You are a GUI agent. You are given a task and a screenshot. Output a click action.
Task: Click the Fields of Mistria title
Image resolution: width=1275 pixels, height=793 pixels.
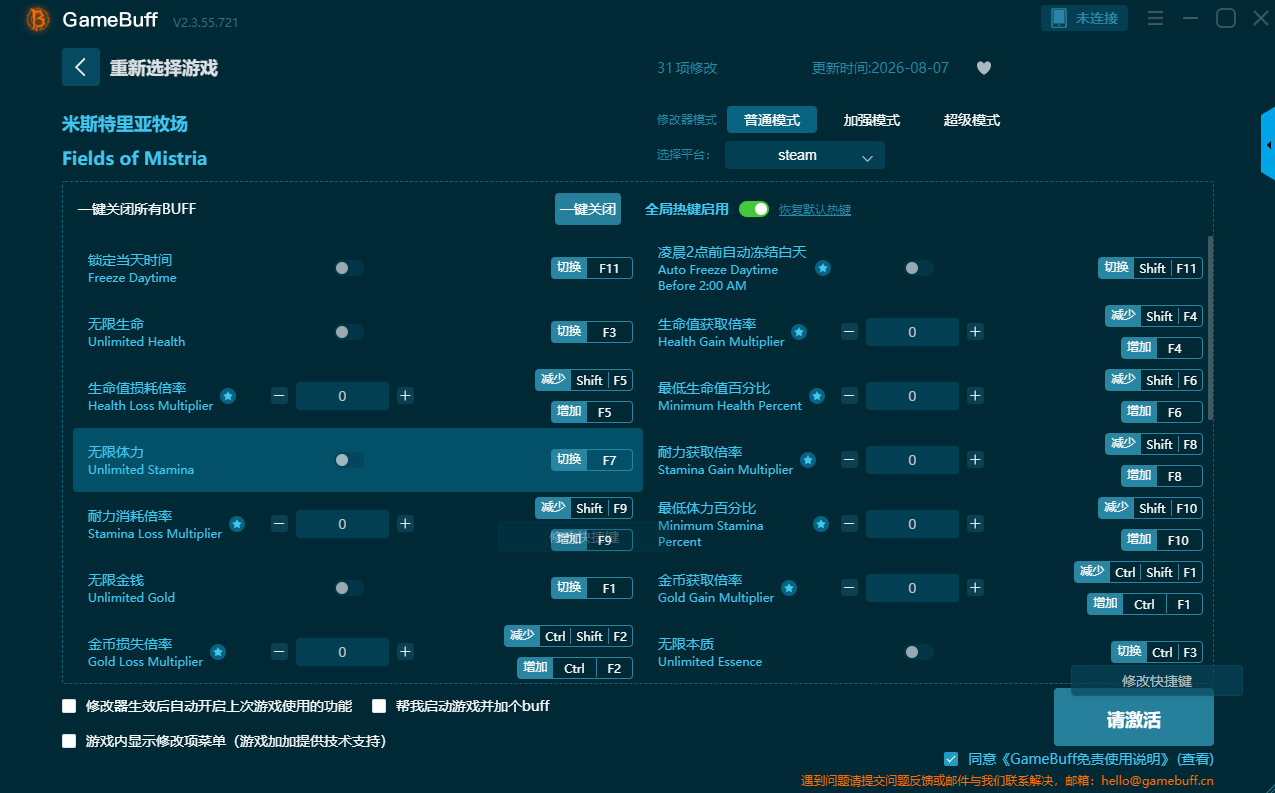click(135, 158)
